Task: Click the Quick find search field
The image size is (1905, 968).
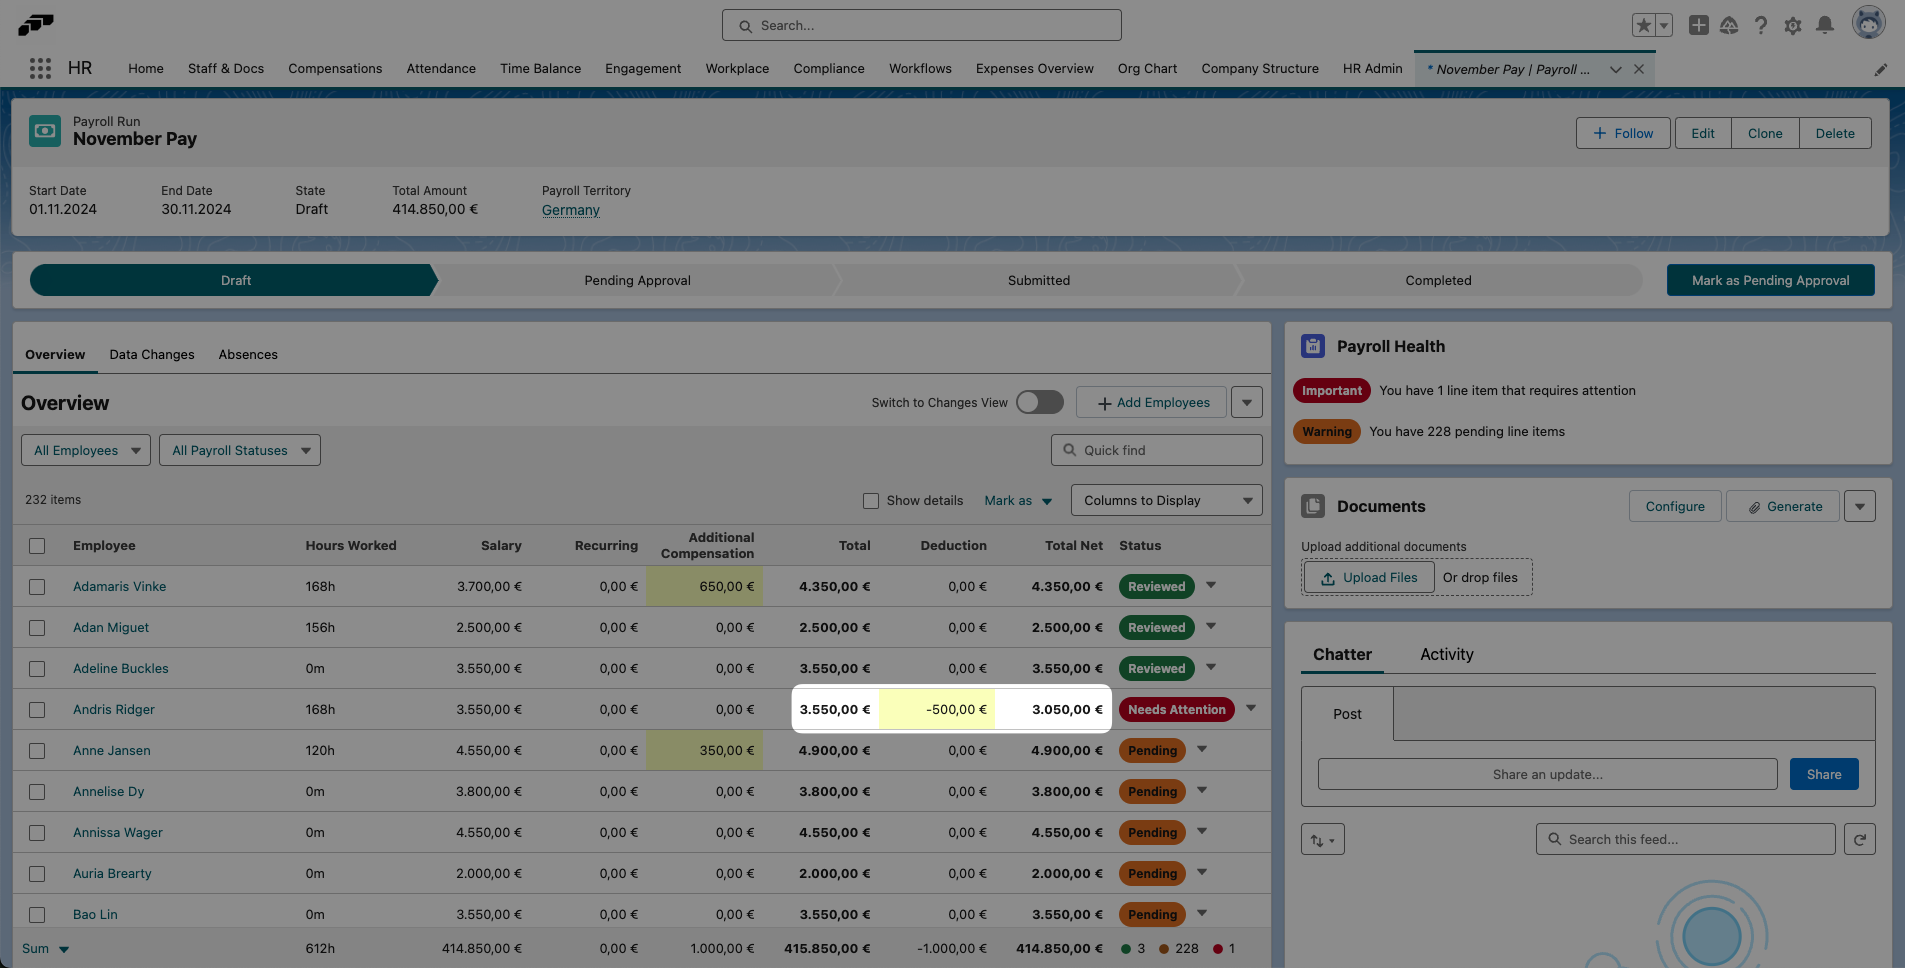Action: click(1155, 449)
